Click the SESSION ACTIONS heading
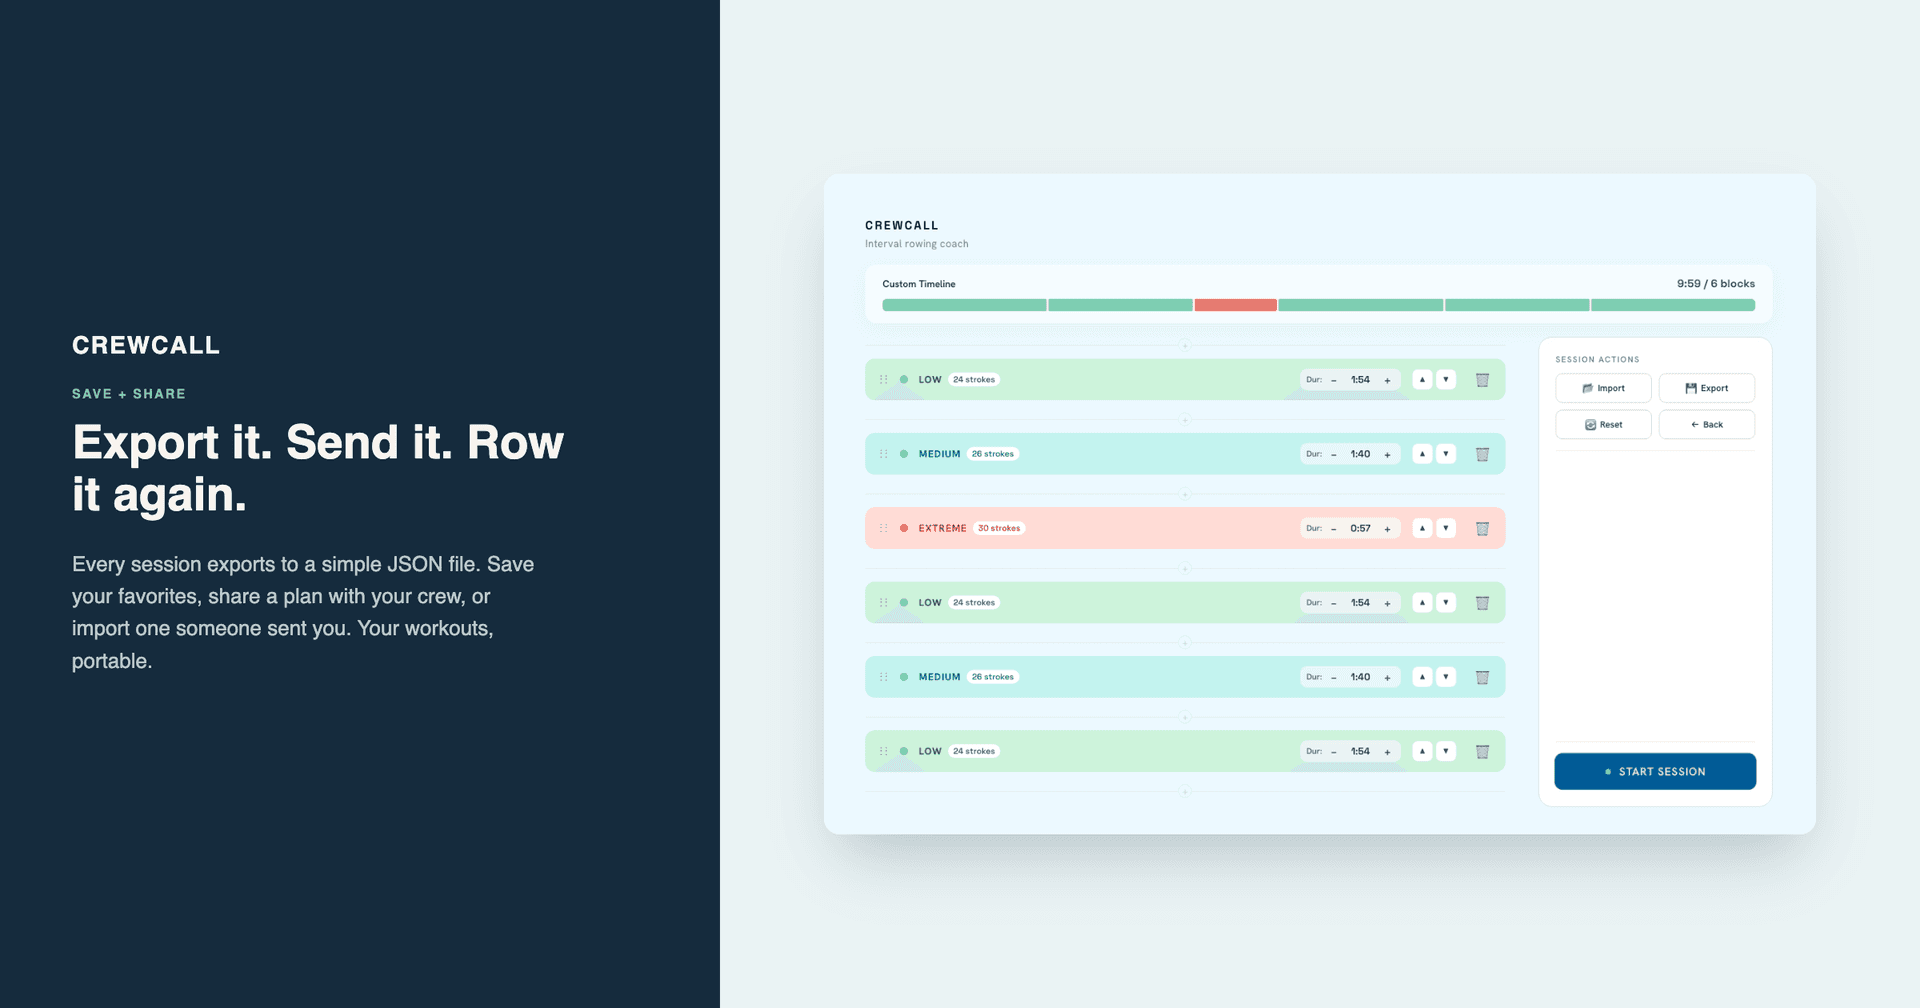The width and height of the screenshot is (1920, 1008). (x=1597, y=360)
